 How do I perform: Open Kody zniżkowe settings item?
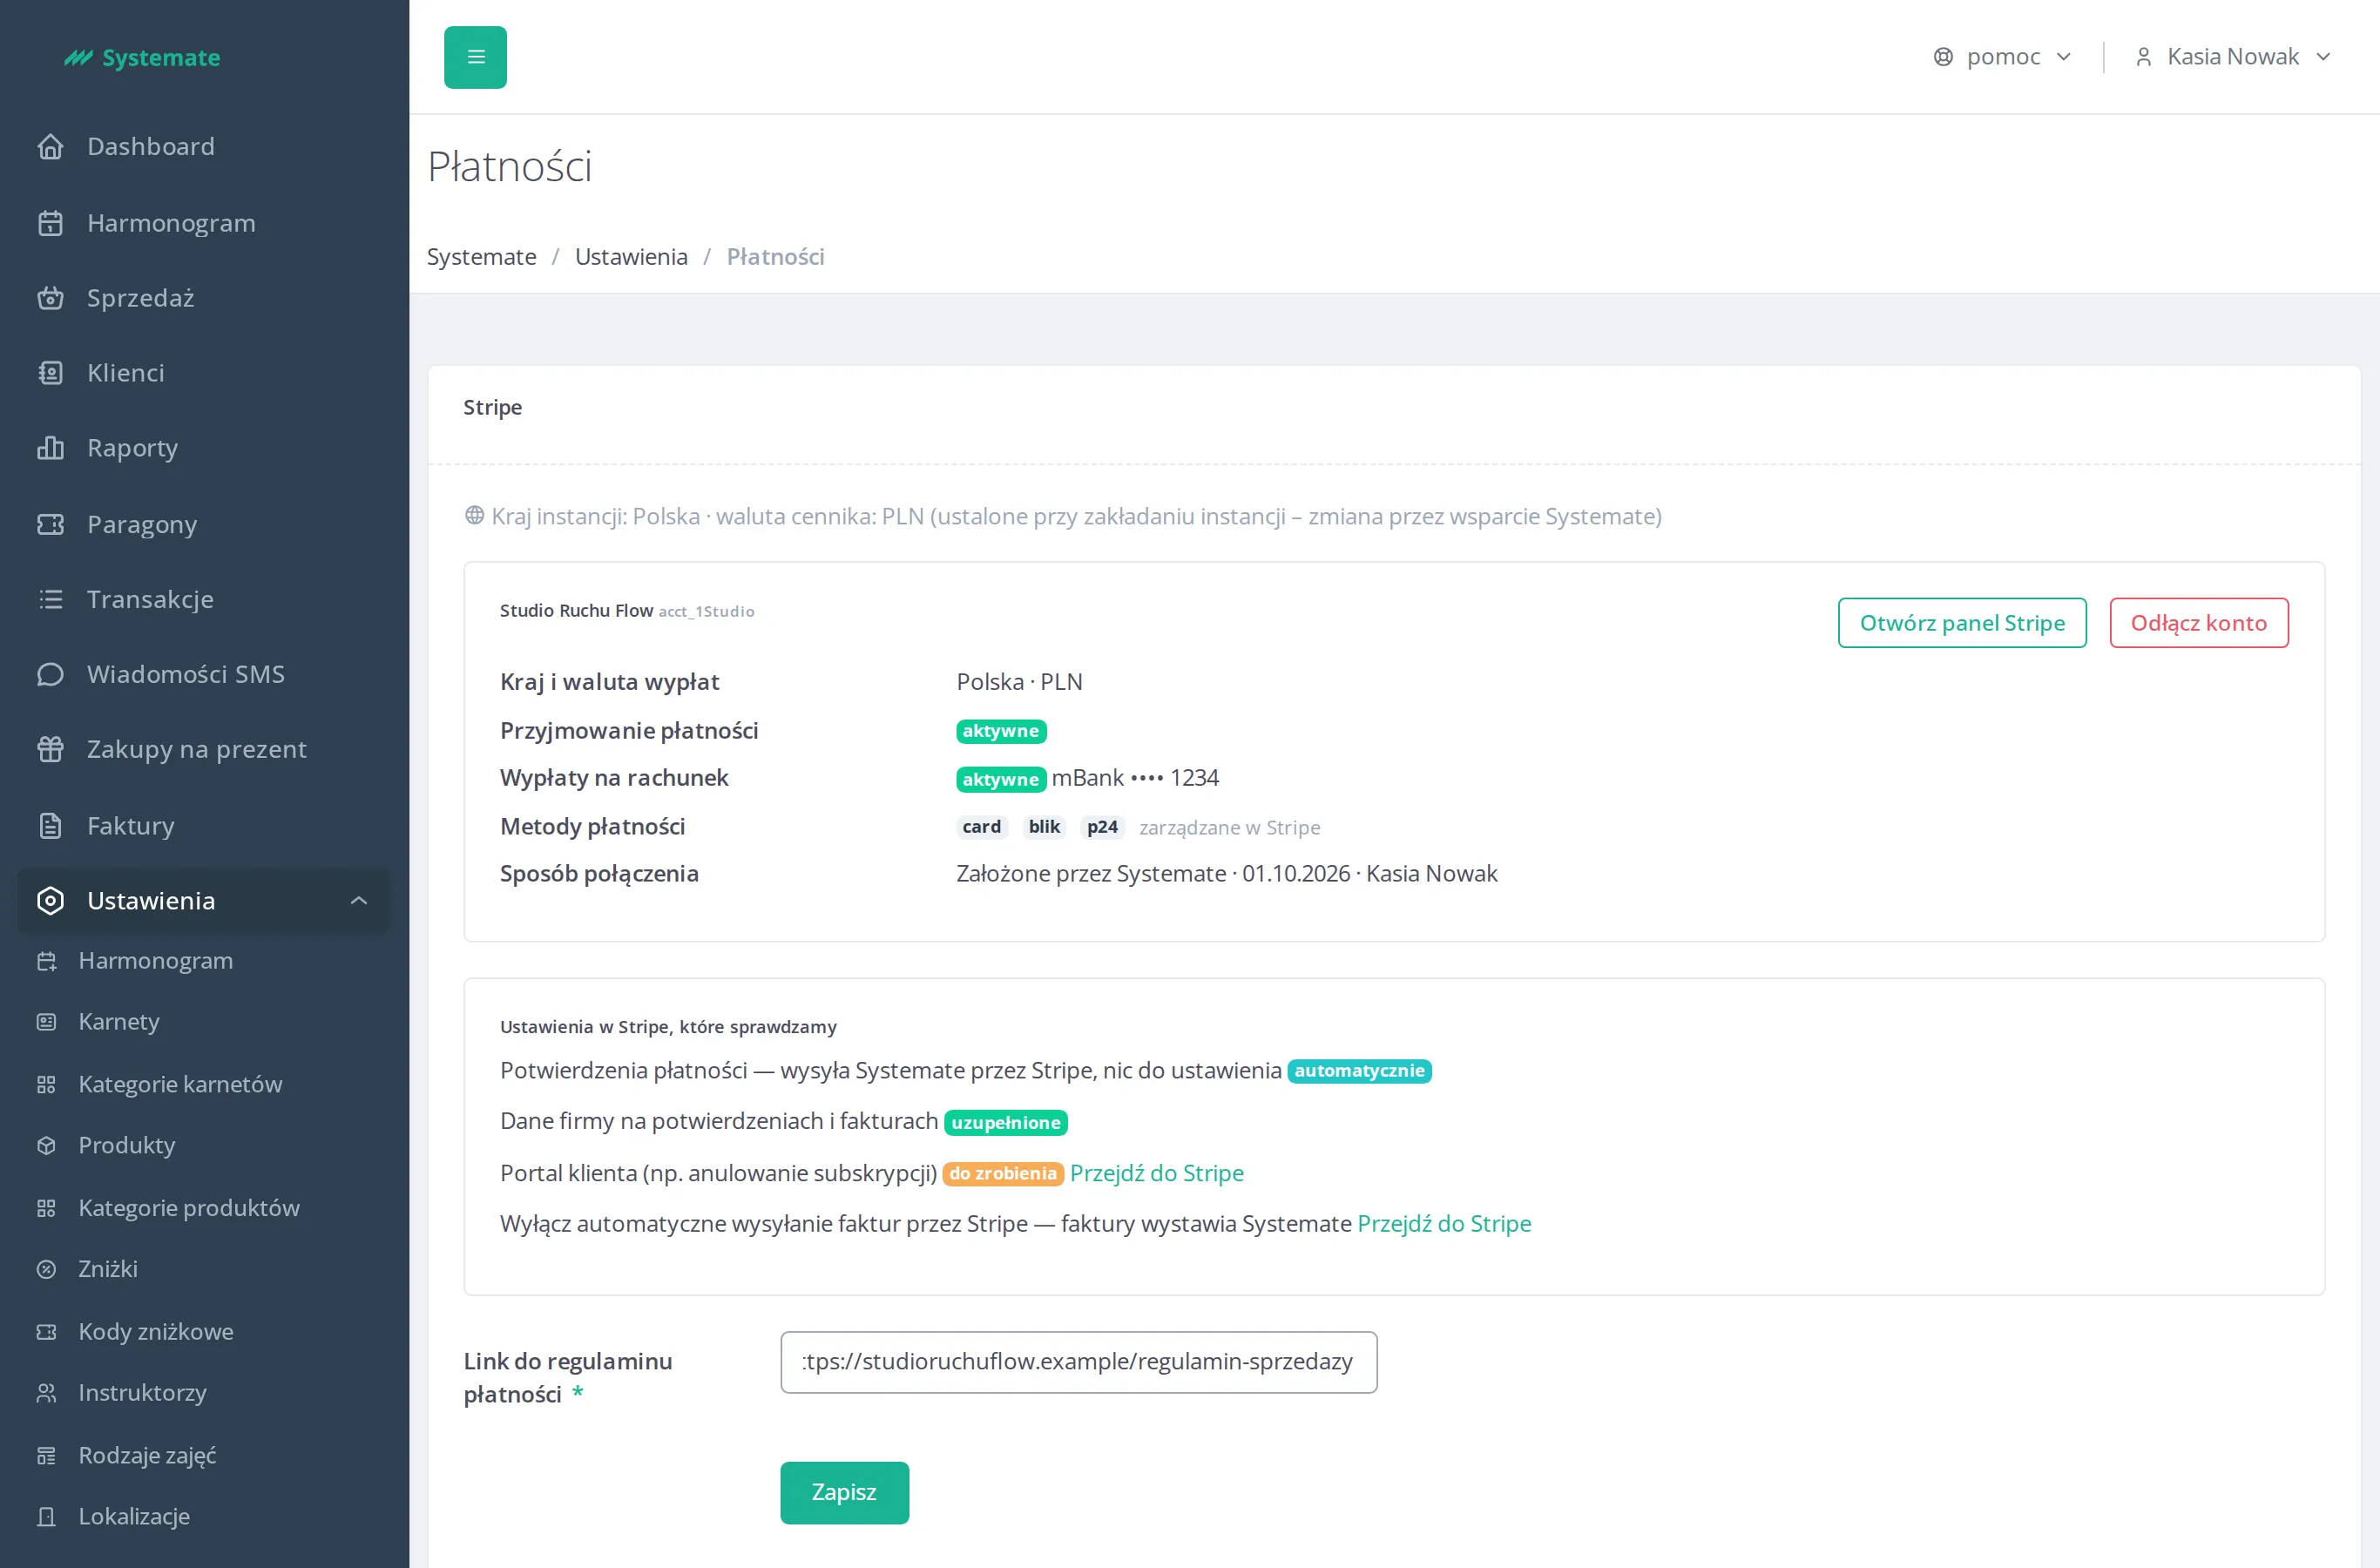click(155, 1332)
